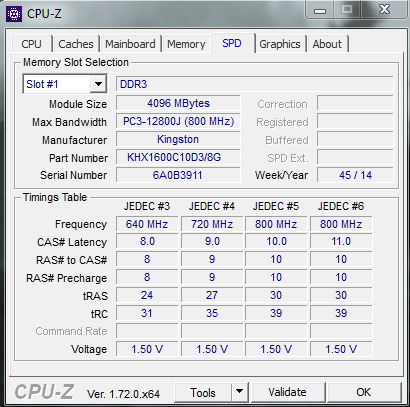This screenshot has height=407, width=410.
Task: Click the CPU-Z app icon in title bar
Action: point(14,14)
